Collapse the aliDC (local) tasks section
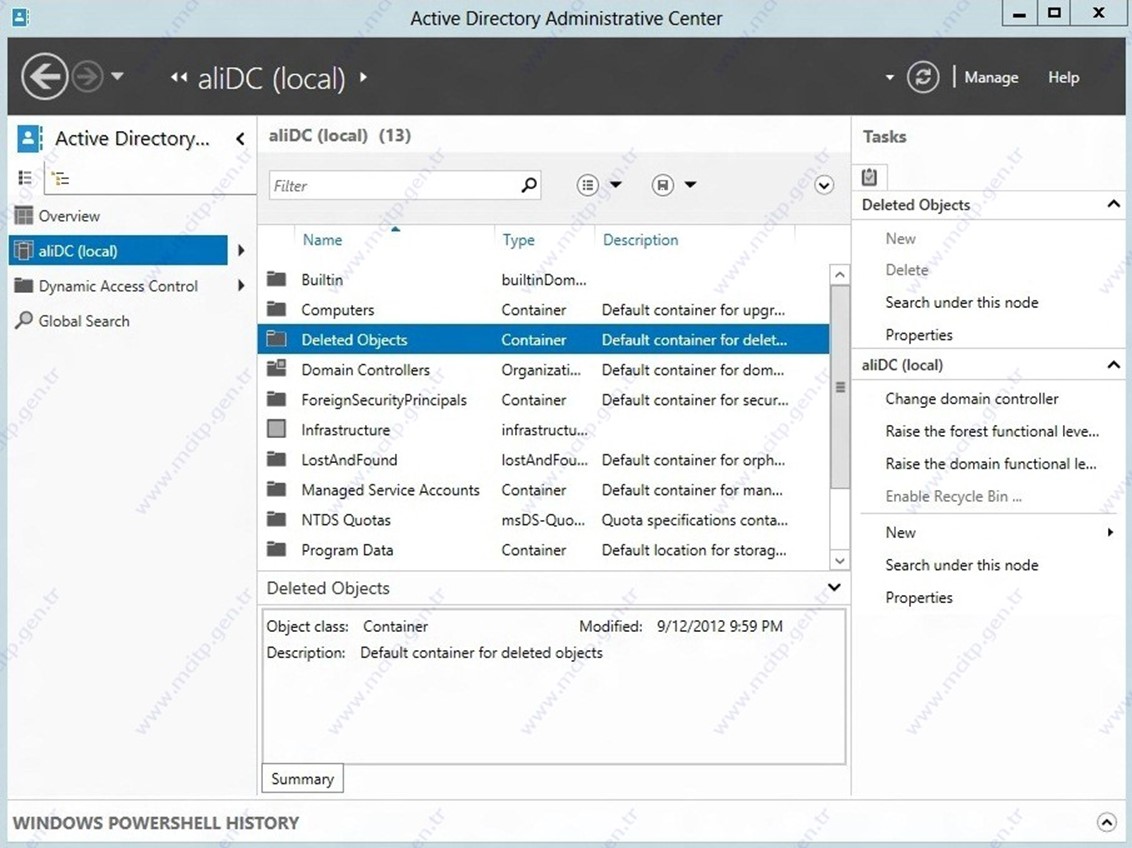 [x=1113, y=364]
